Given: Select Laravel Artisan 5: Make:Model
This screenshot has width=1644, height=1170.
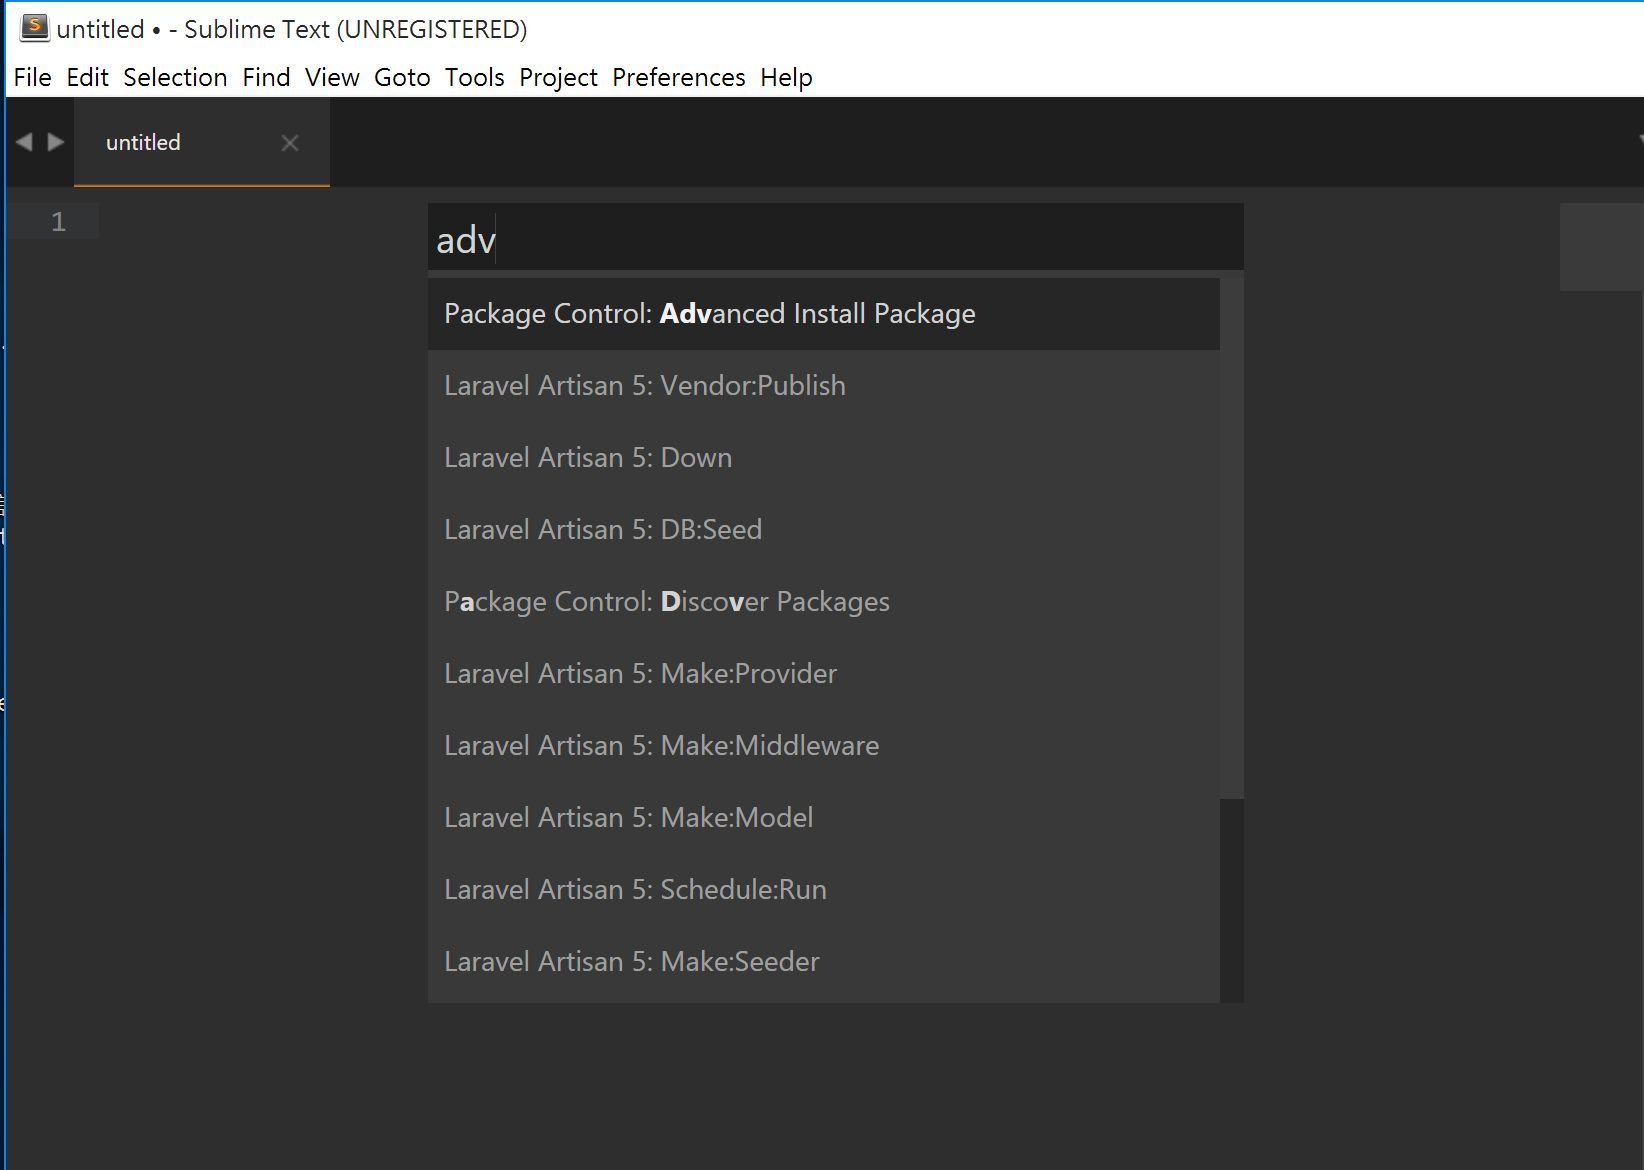Looking at the screenshot, I should coord(824,818).
